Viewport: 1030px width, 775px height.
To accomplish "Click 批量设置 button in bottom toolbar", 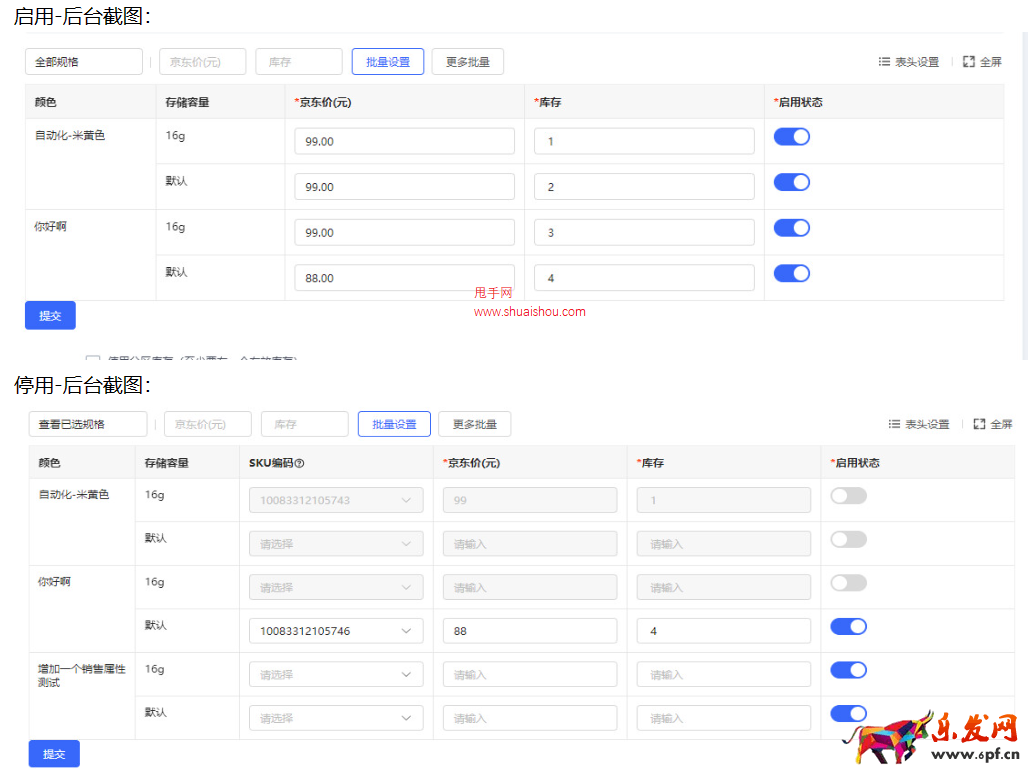I will tap(394, 424).
